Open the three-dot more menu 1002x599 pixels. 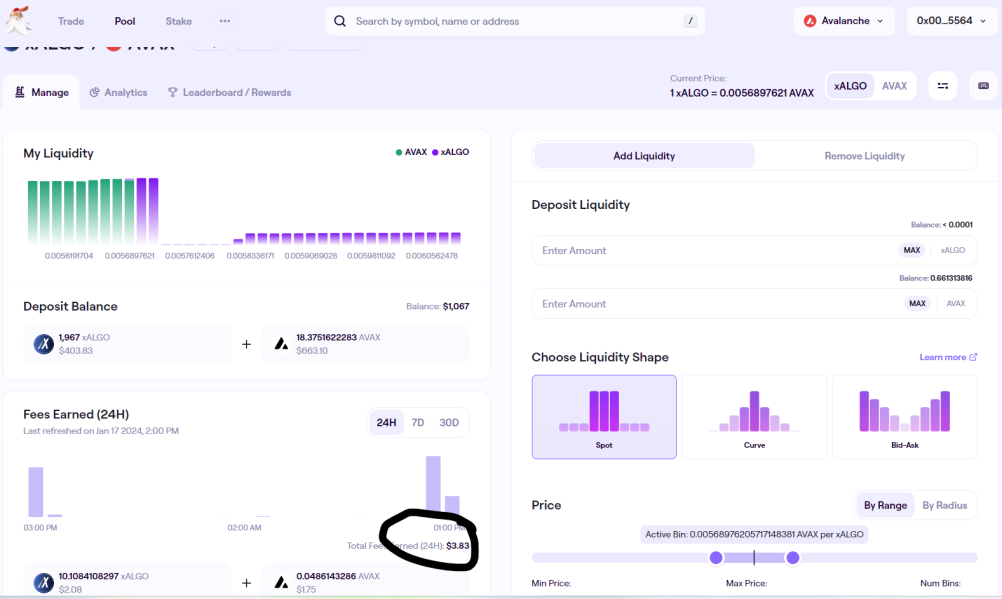pyautogui.click(x=225, y=21)
